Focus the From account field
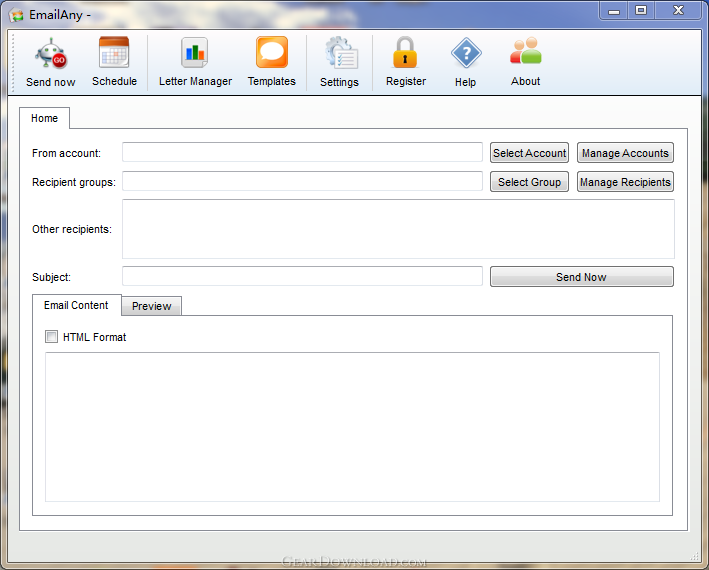709x570 pixels. (302, 152)
